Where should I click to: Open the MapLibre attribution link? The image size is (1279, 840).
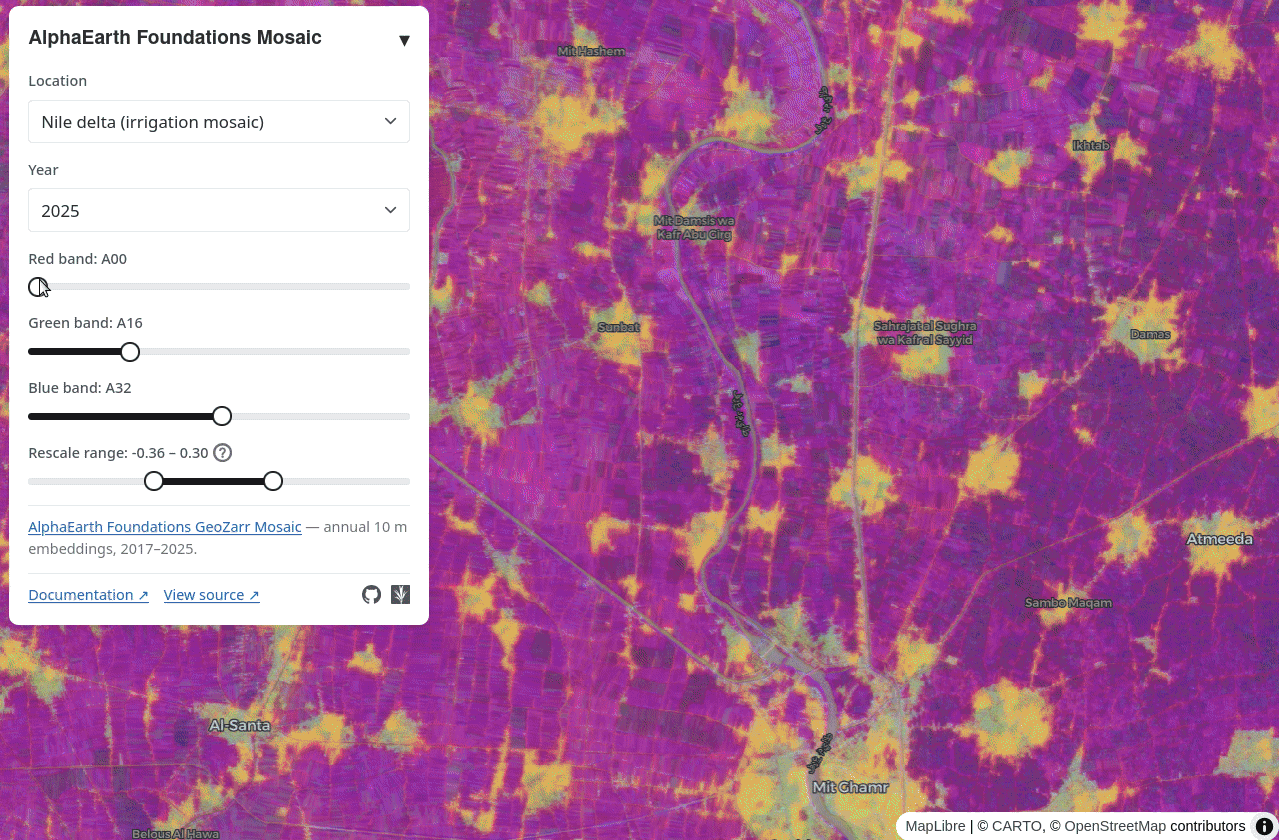click(935, 826)
